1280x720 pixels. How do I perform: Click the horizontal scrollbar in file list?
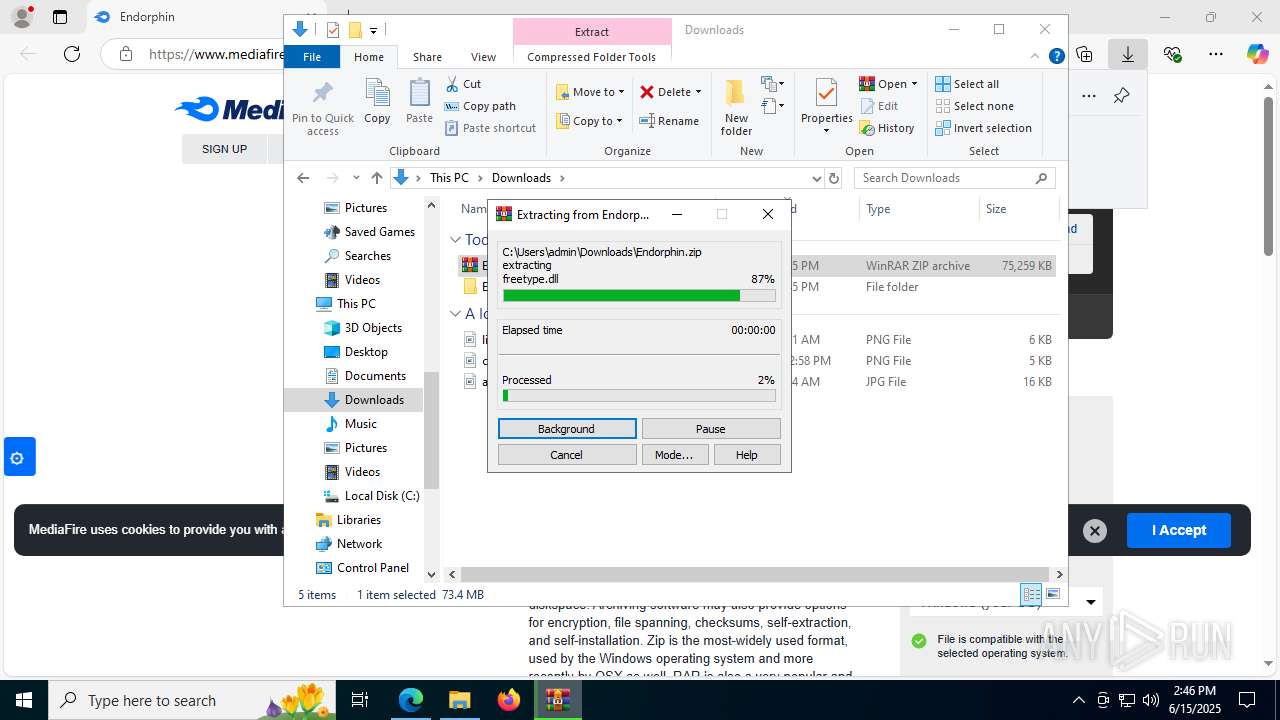753,575
